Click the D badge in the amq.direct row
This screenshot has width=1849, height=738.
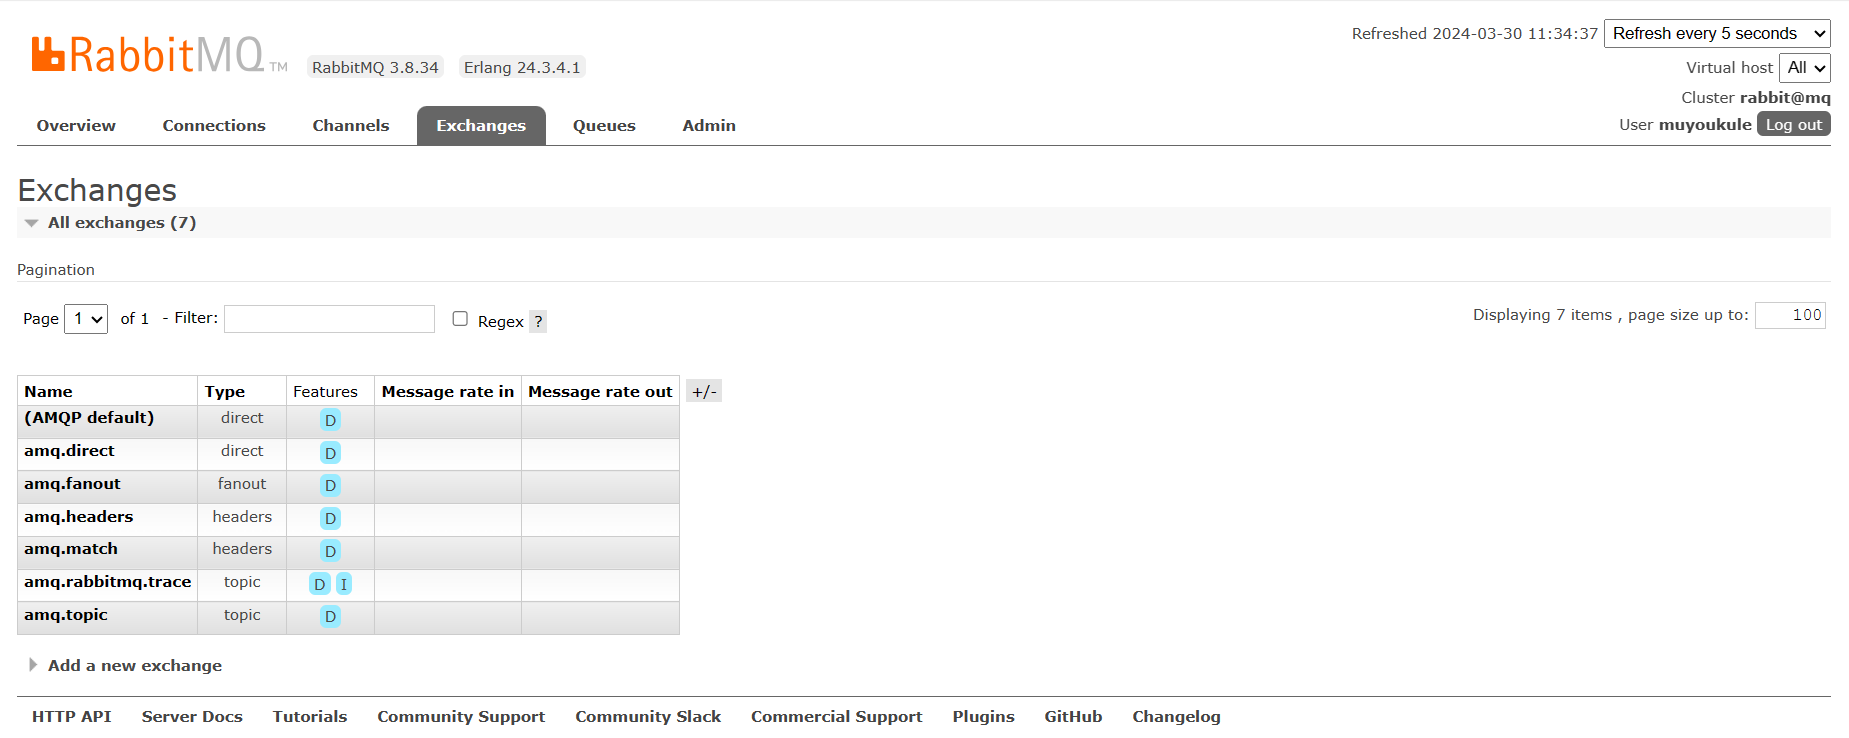click(330, 453)
